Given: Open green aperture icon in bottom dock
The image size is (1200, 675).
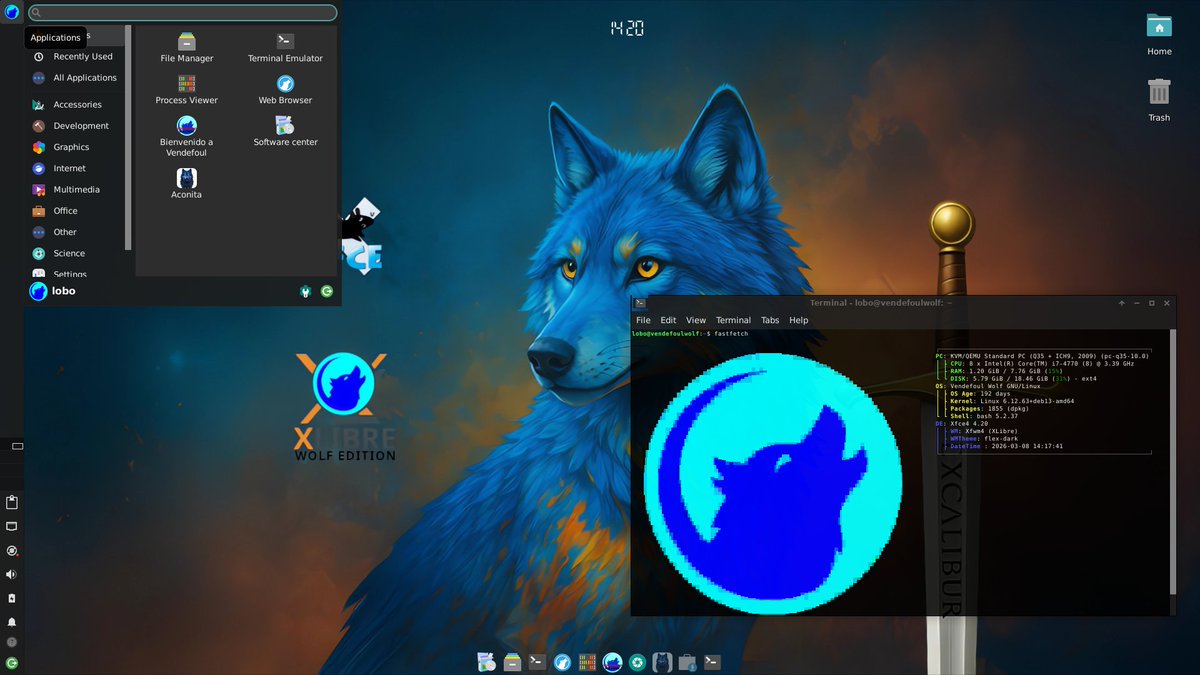Looking at the screenshot, I should 637,661.
